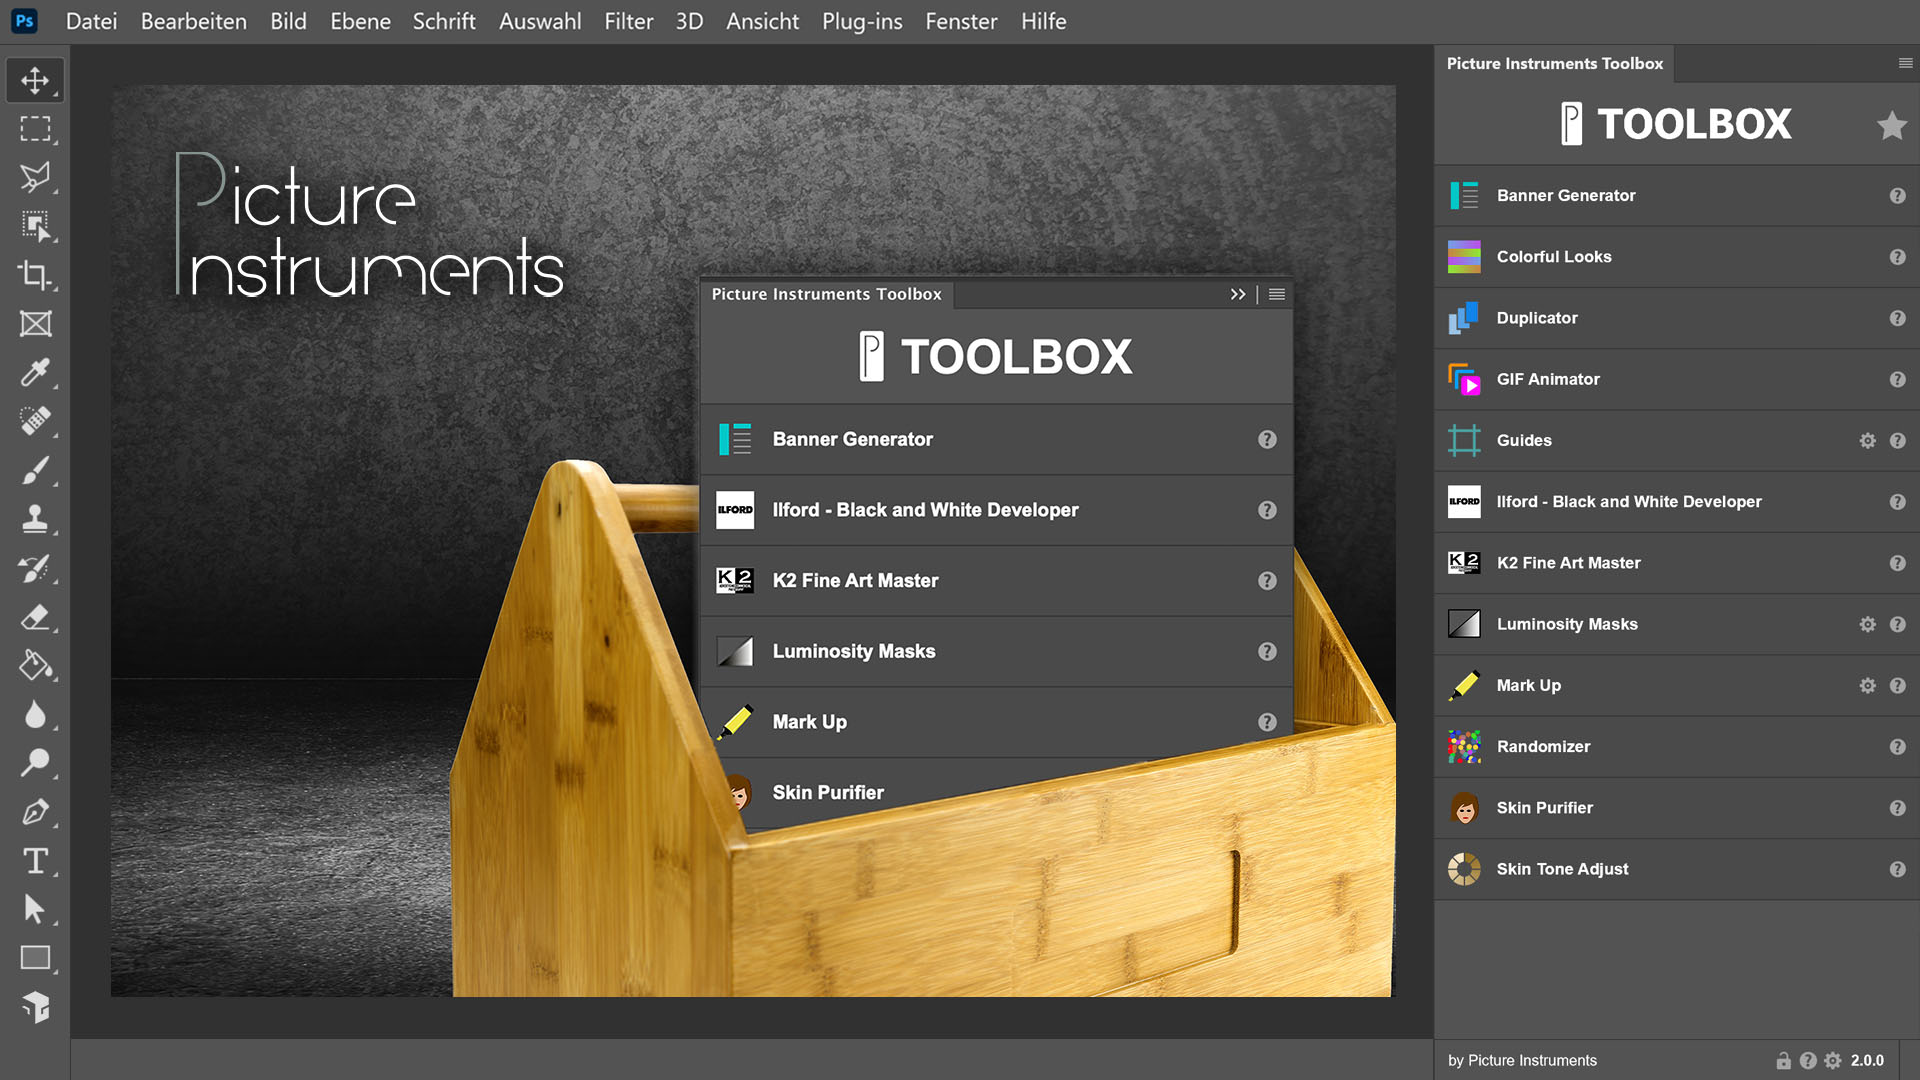Open the floating Toolbox panel menu

(1277, 294)
